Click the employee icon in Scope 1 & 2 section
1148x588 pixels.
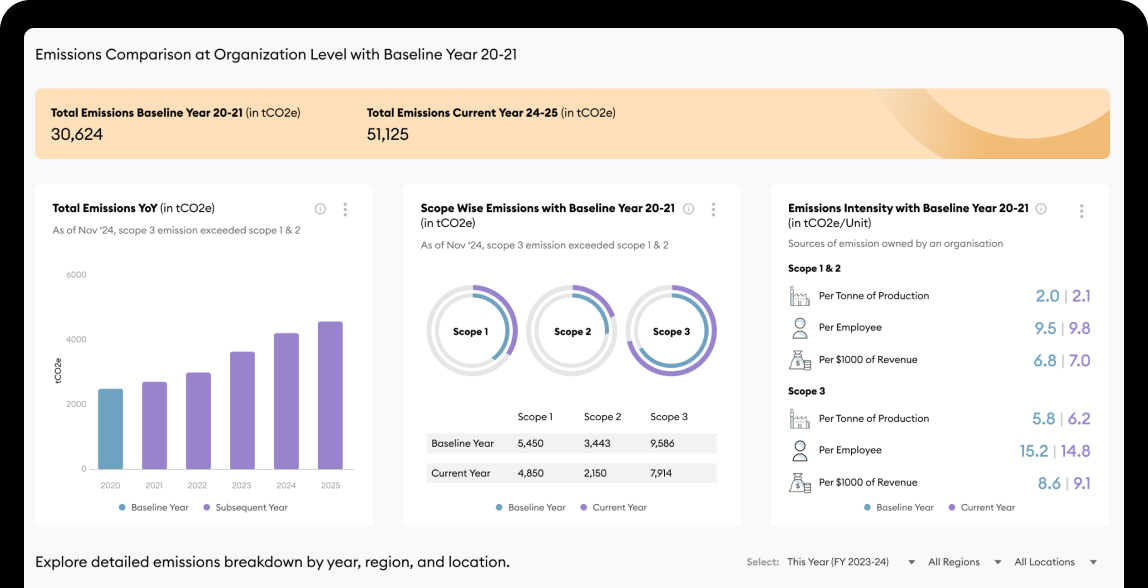[799, 327]
